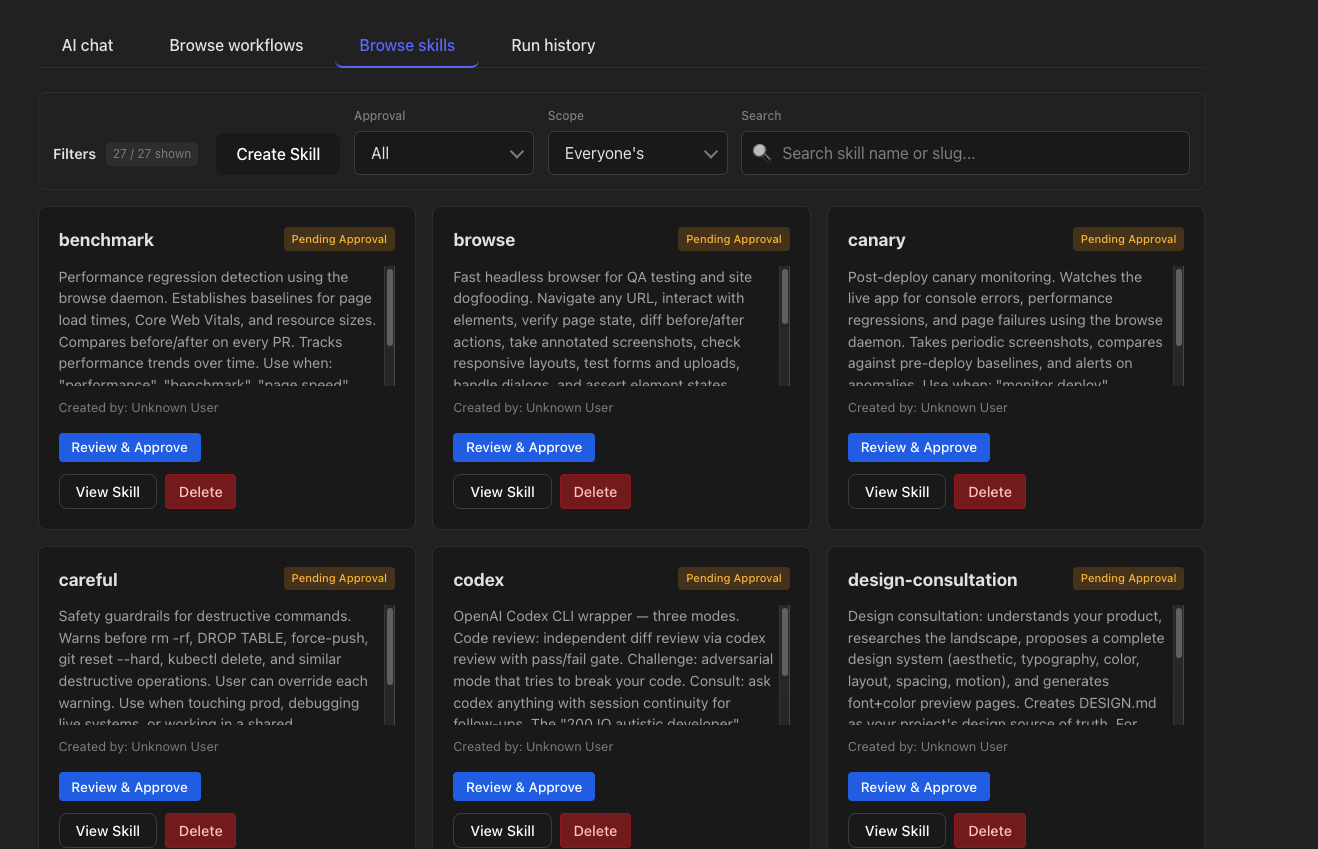Select the Run history tab
The height and width of the screenshot is (849, 1318).
pyautogui.click(x=552, y=45)
